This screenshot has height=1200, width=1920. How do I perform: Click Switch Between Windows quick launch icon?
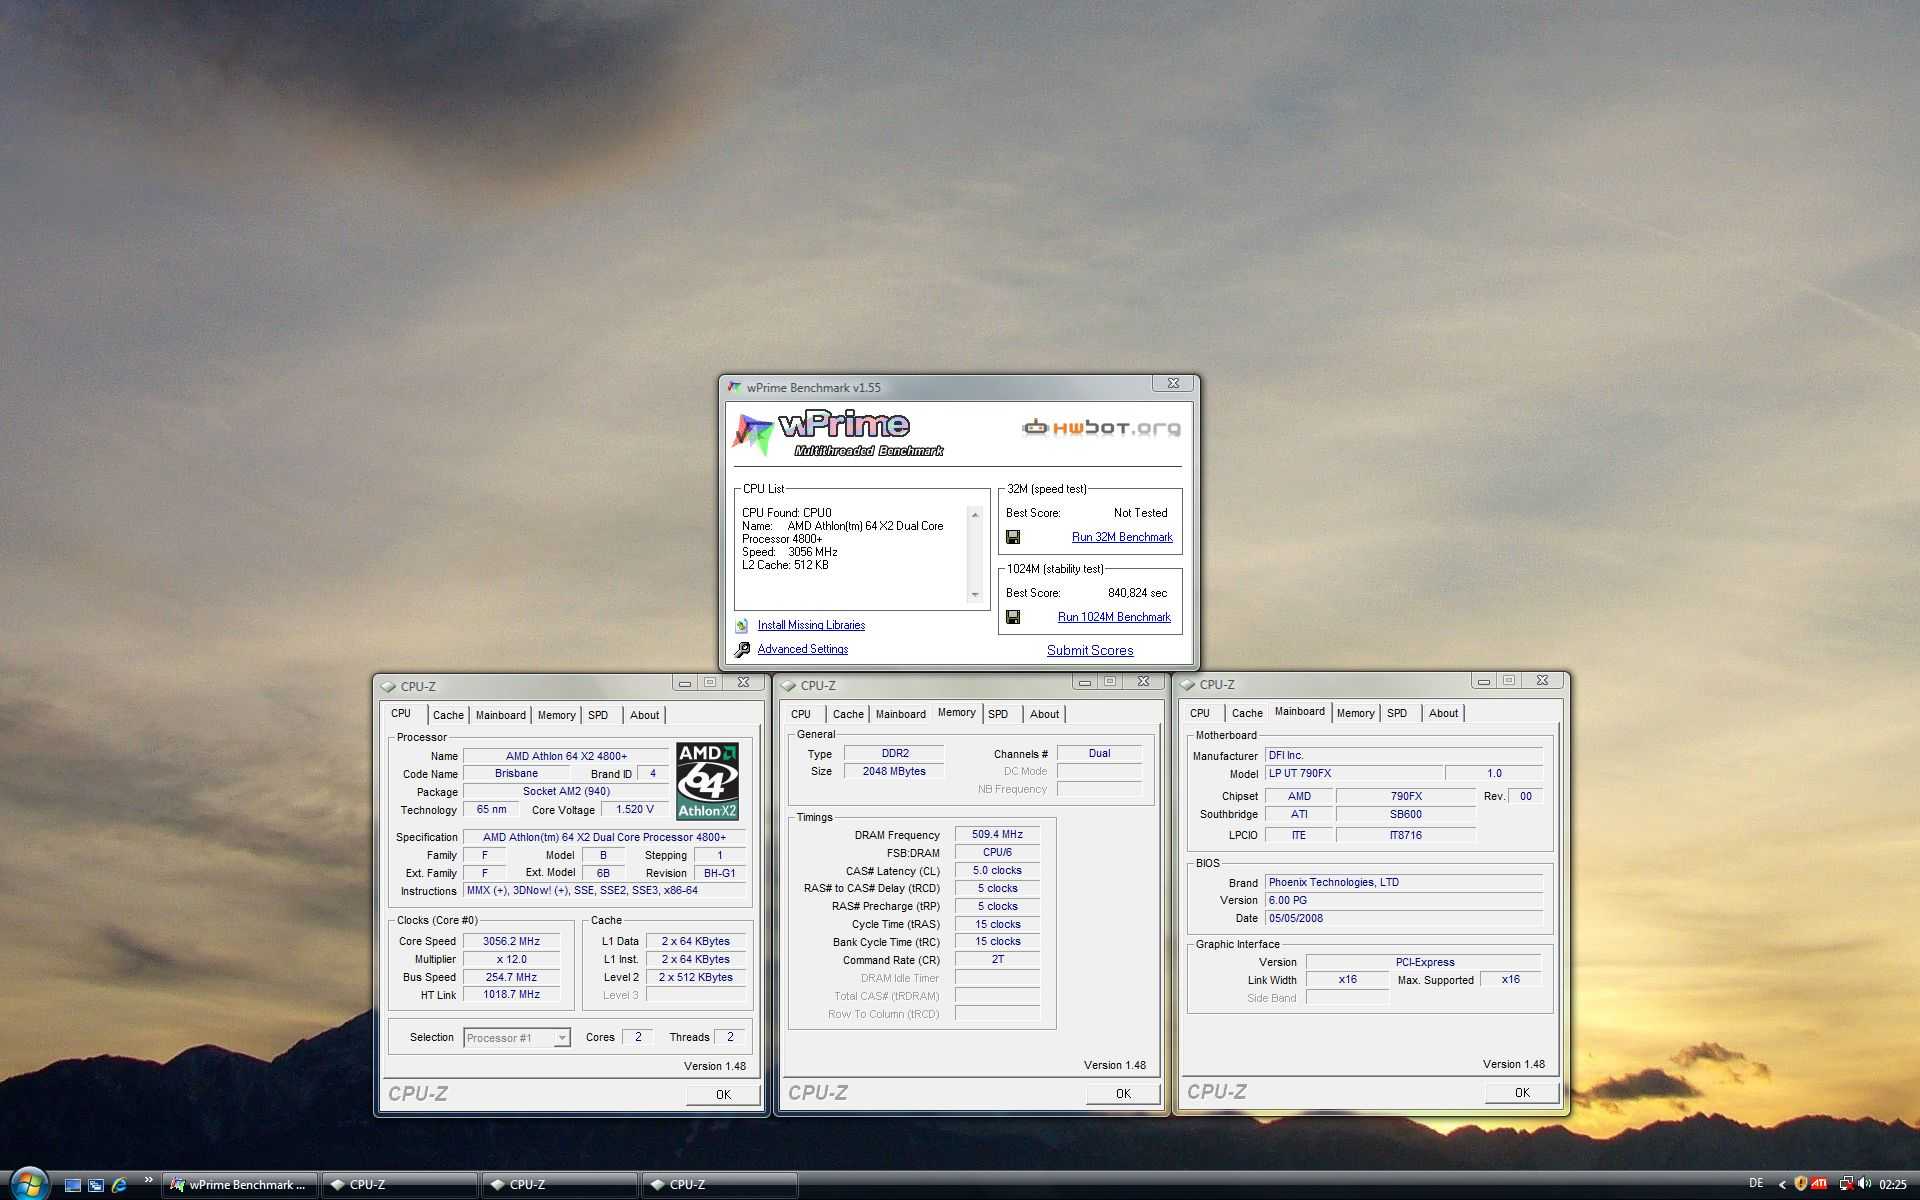point(96,1185)
